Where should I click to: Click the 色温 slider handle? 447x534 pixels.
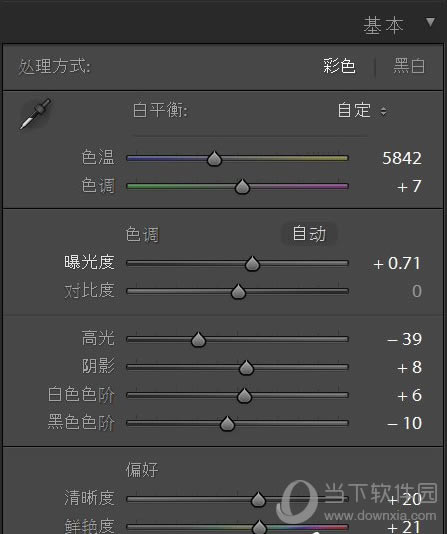[x=214, y=158]
